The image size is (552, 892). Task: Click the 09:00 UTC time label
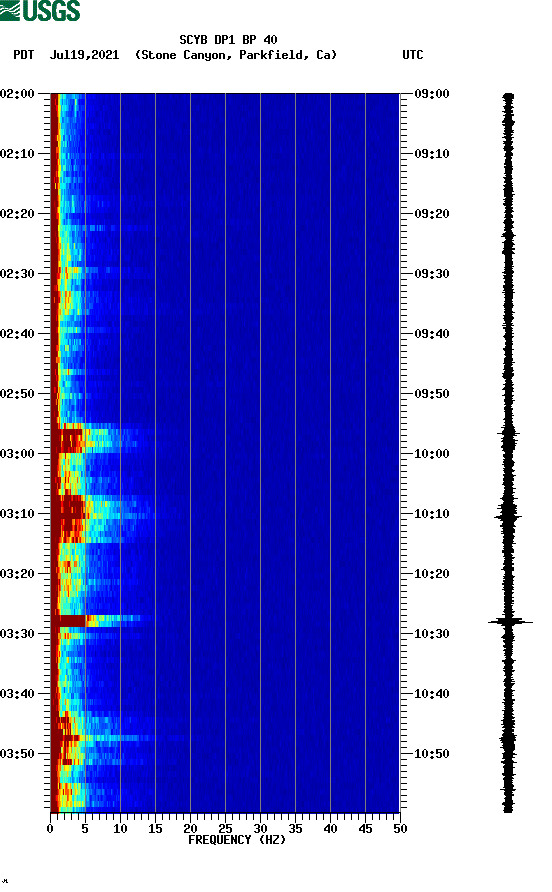(431, 93)
